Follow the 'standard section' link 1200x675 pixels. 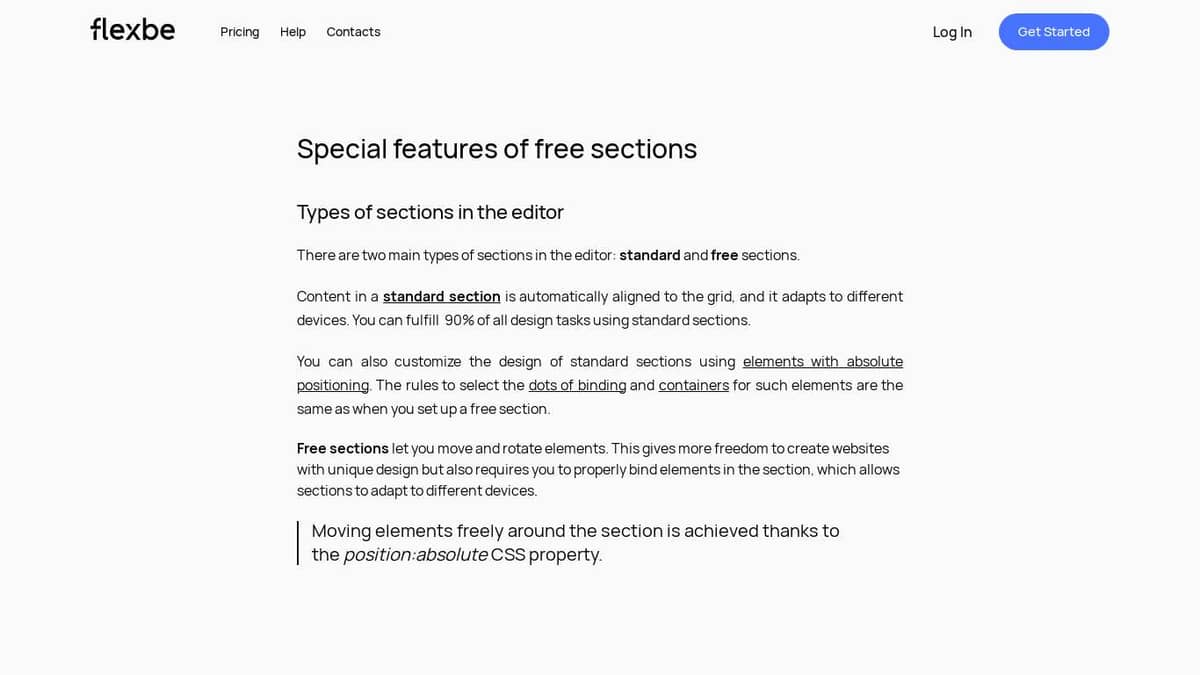pyautogui.click(x=441, y=296)
